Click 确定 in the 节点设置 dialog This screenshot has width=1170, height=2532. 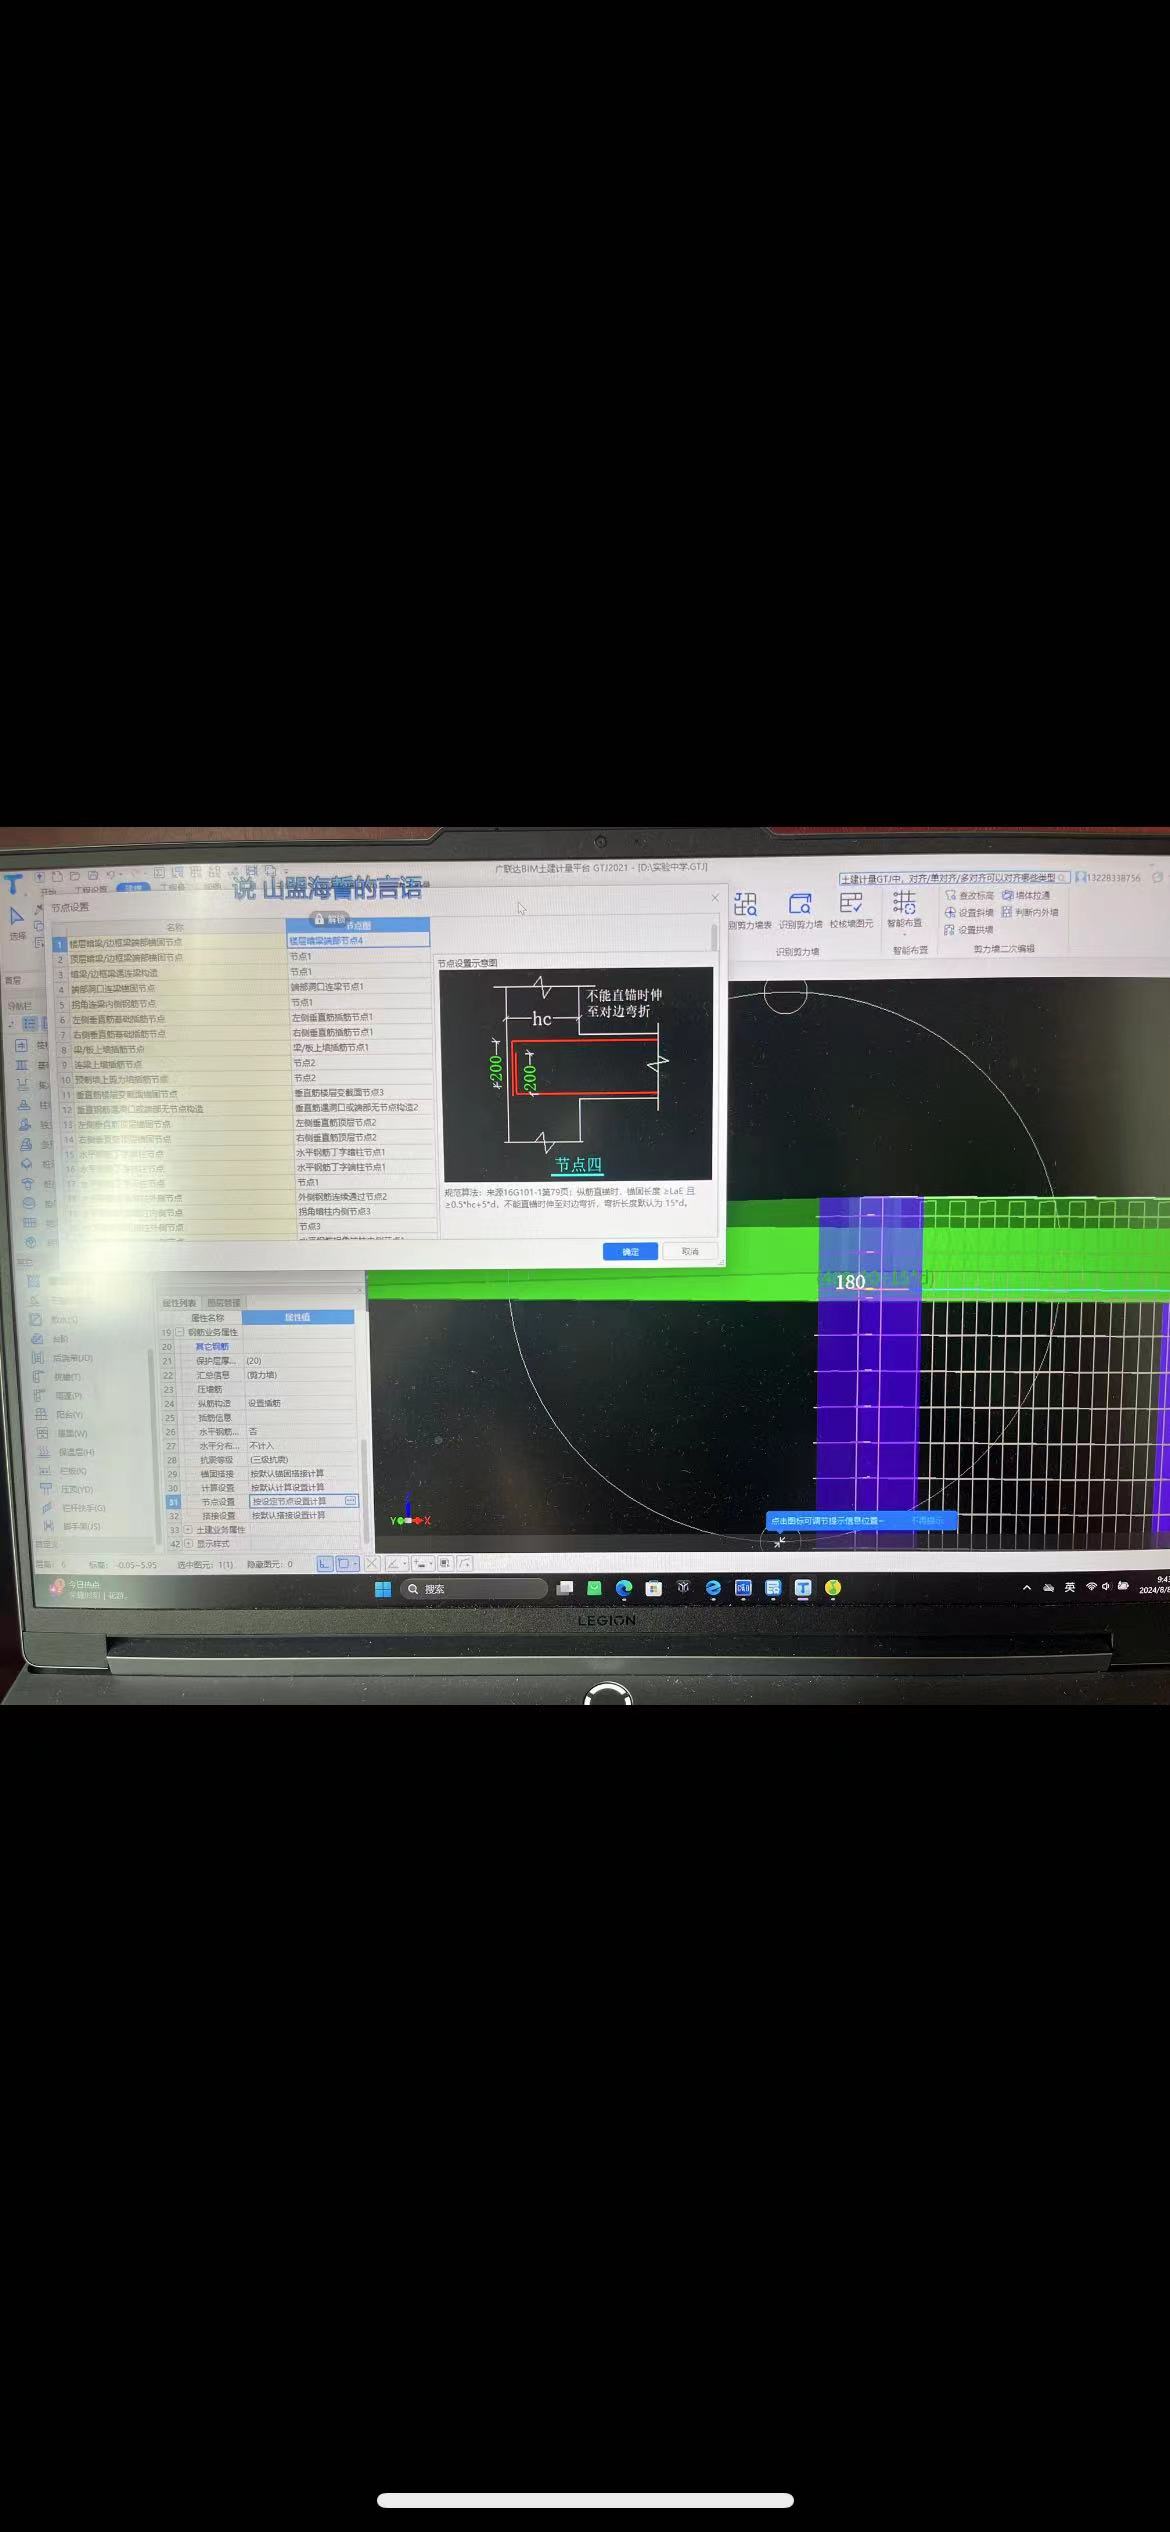click(630, 1251)
